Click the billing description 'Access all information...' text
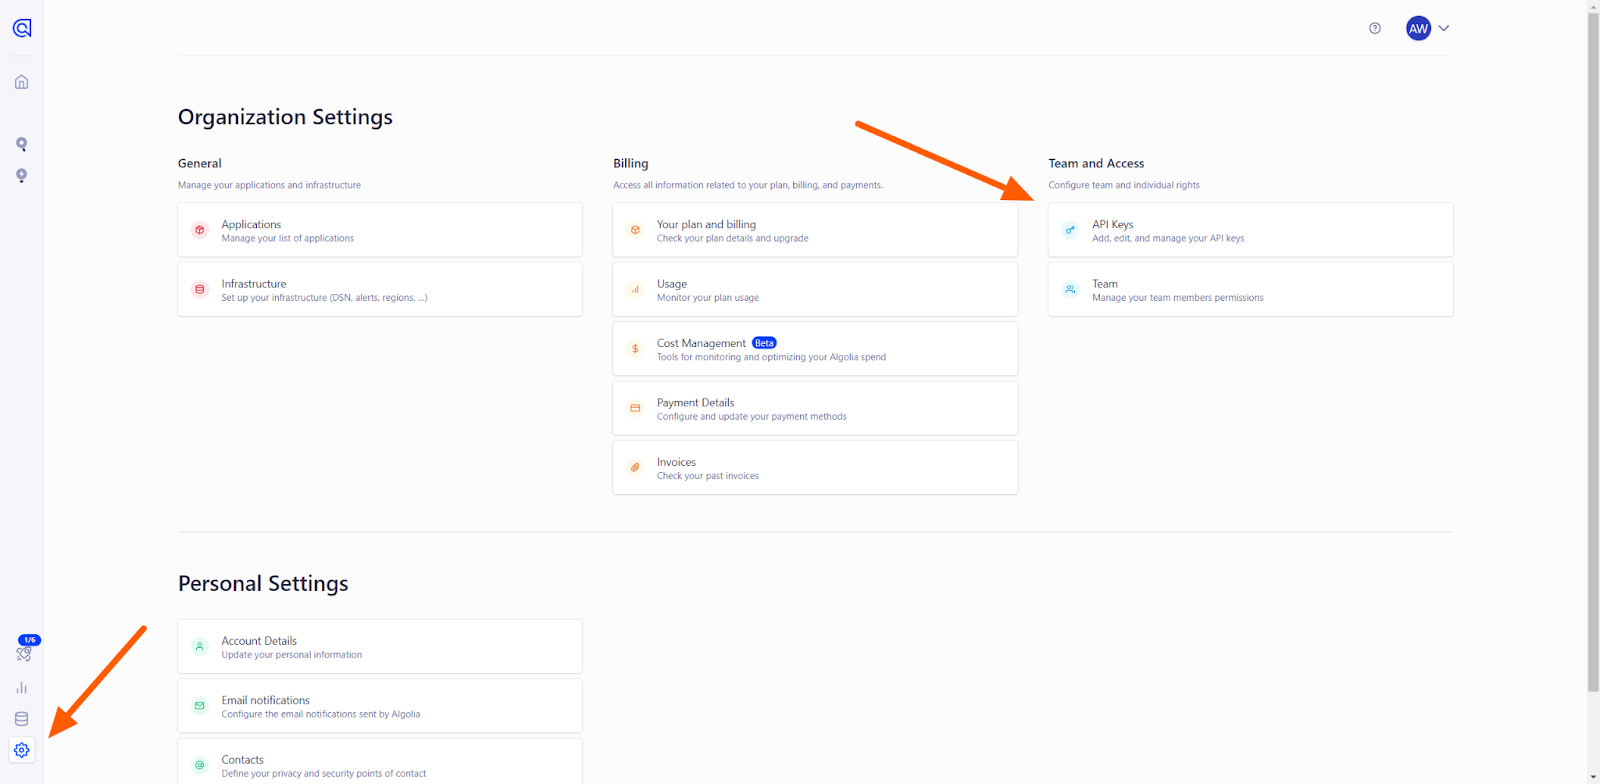1600x784 pixels. tap(748, 185)
